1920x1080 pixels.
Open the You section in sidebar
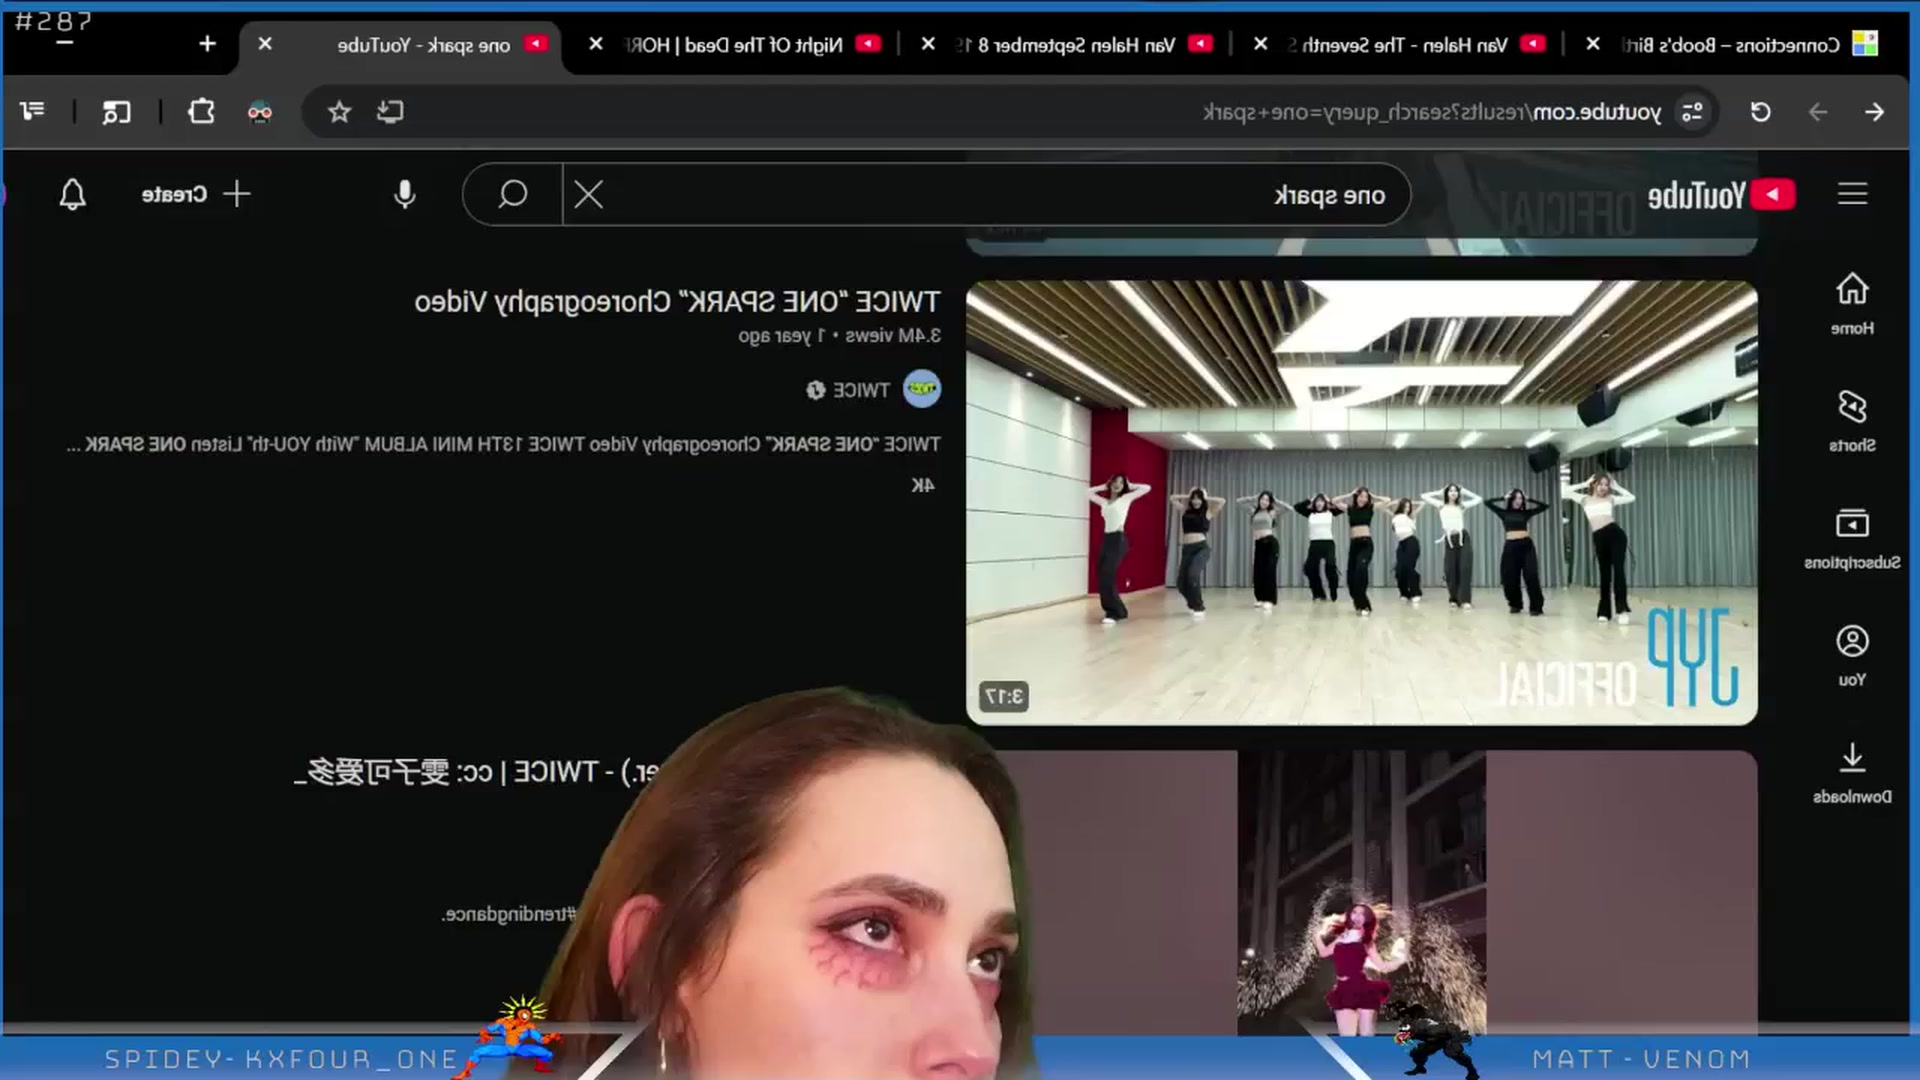[x=1852, y=656]
